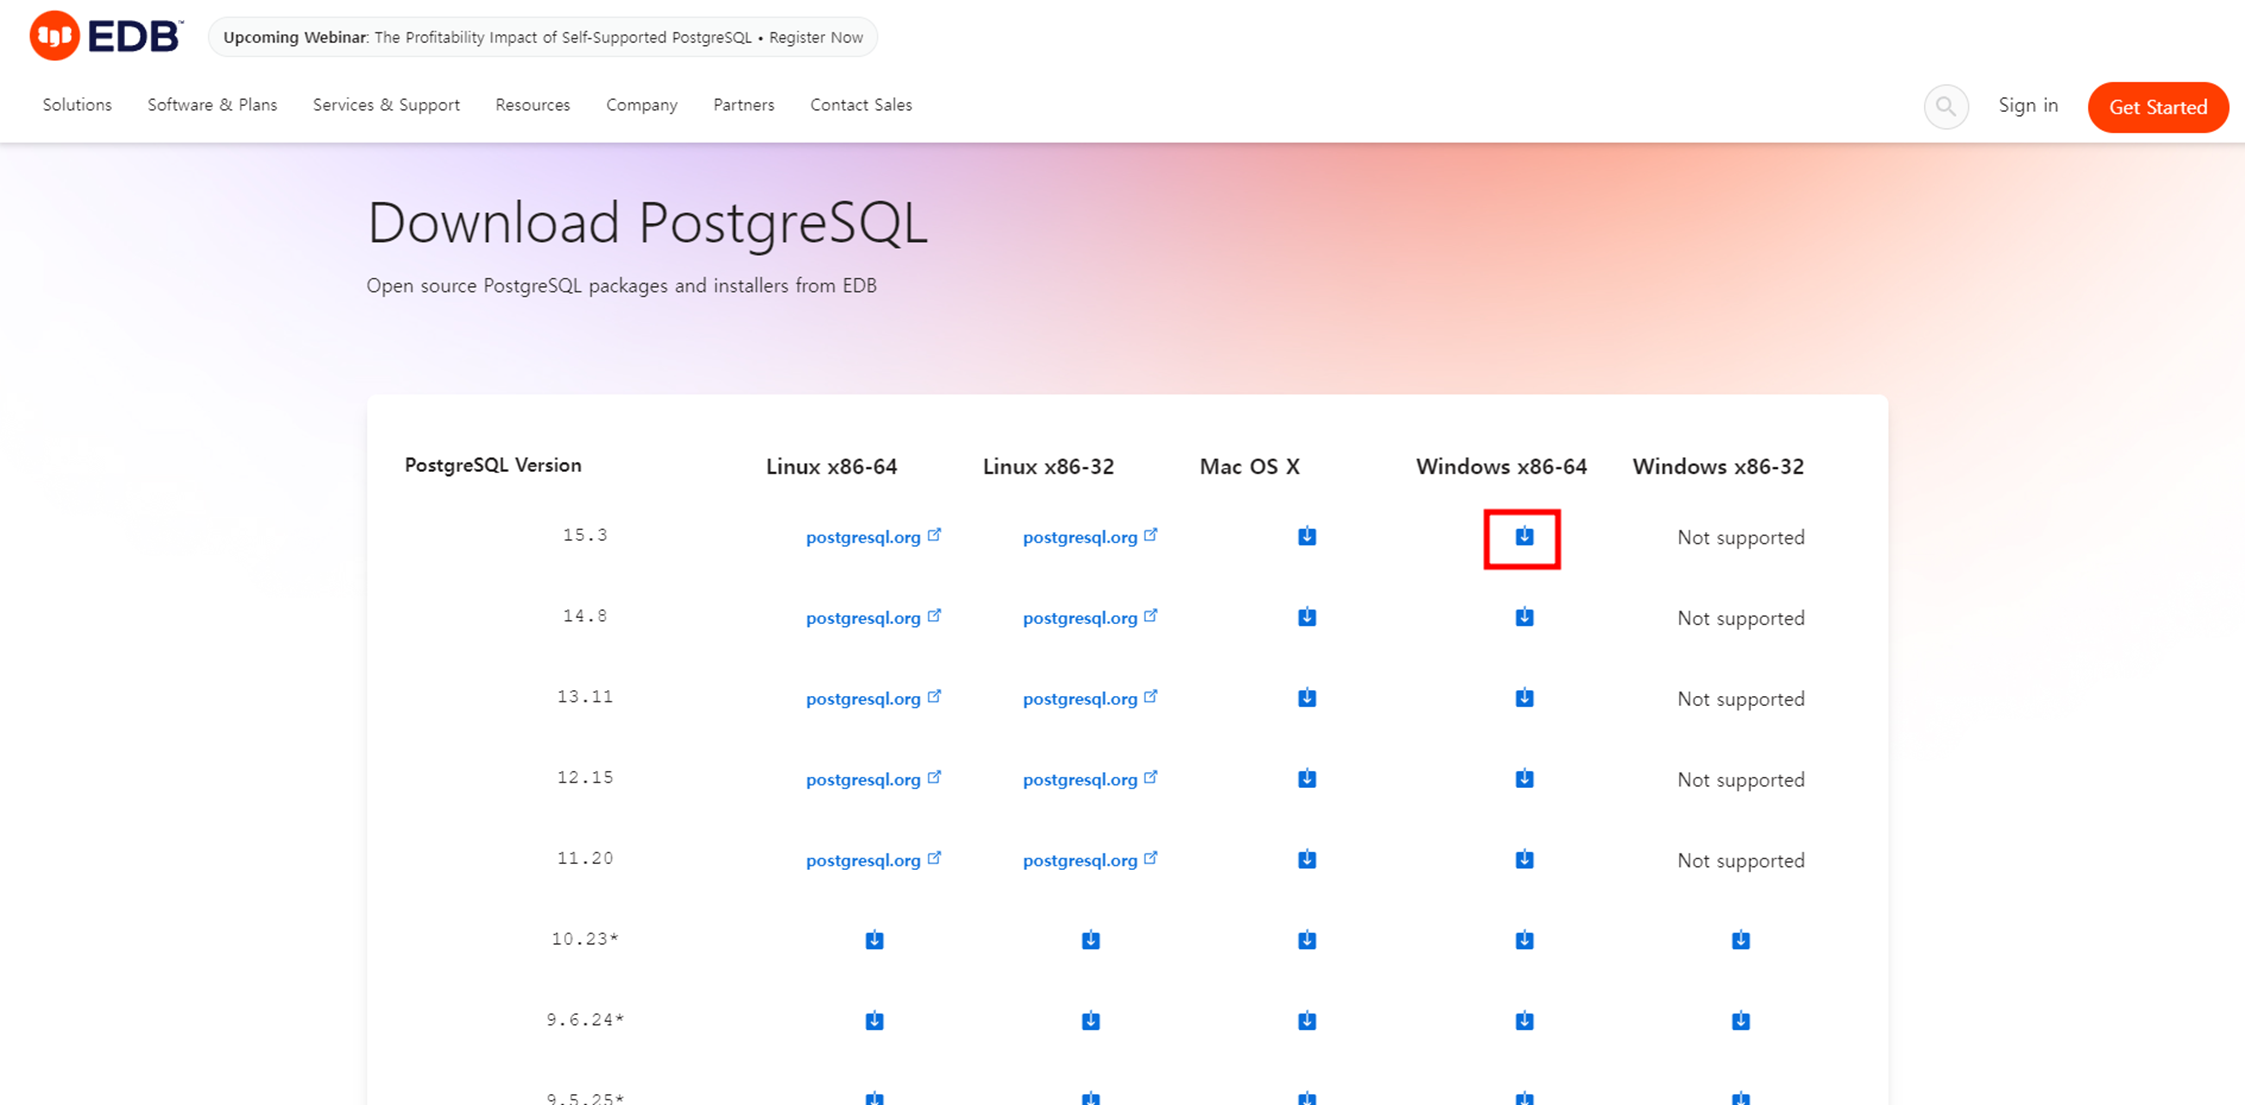2245x1105 pixels.
Task: Click the Upcoming Webinar Register Now banner
Action: [543, 37]
